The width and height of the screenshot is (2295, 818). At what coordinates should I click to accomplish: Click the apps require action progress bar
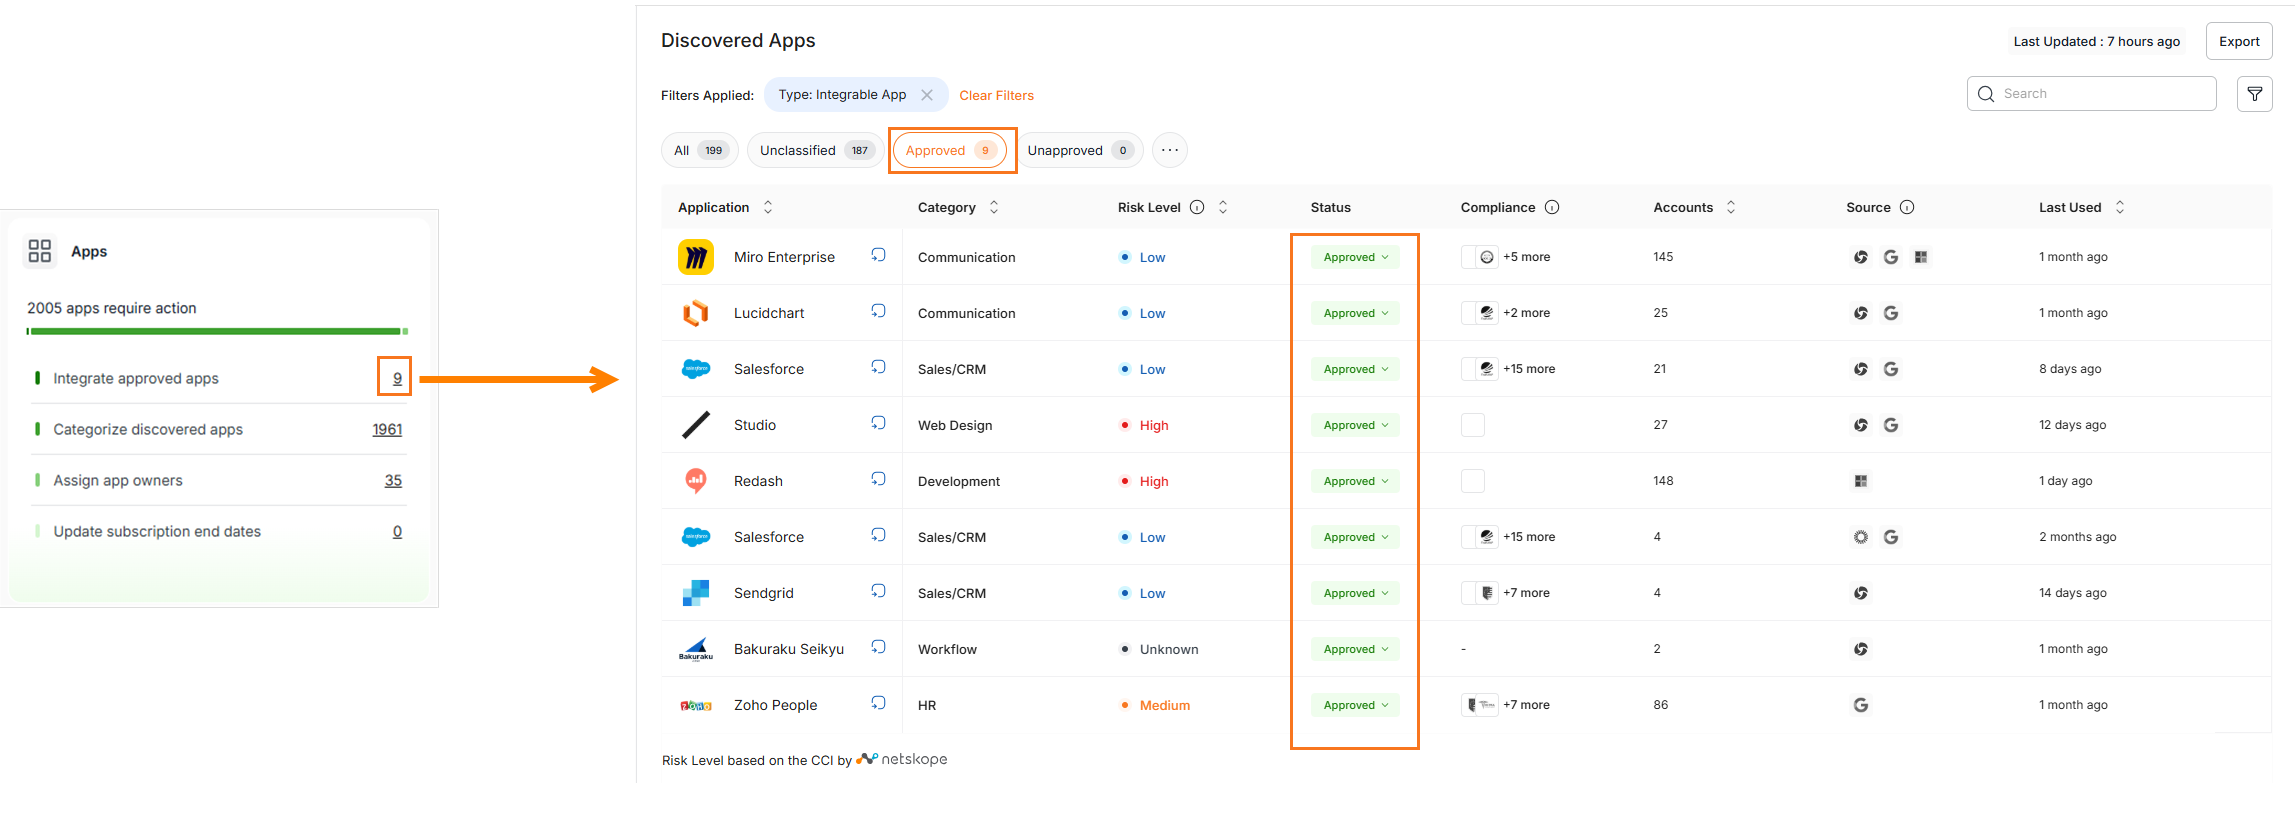[x=217, y=331]
